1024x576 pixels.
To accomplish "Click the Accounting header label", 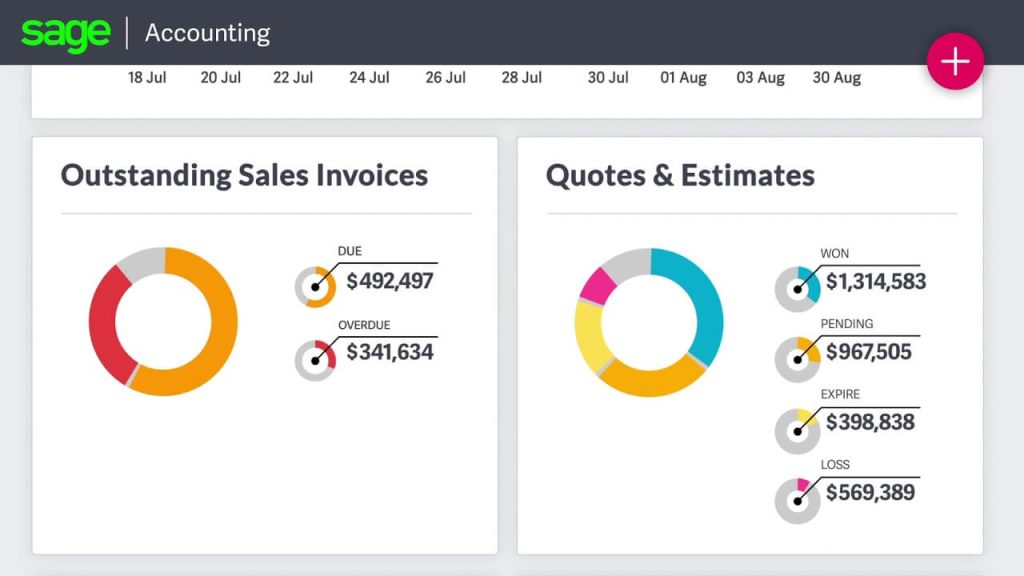I will (x=208, y=33).
